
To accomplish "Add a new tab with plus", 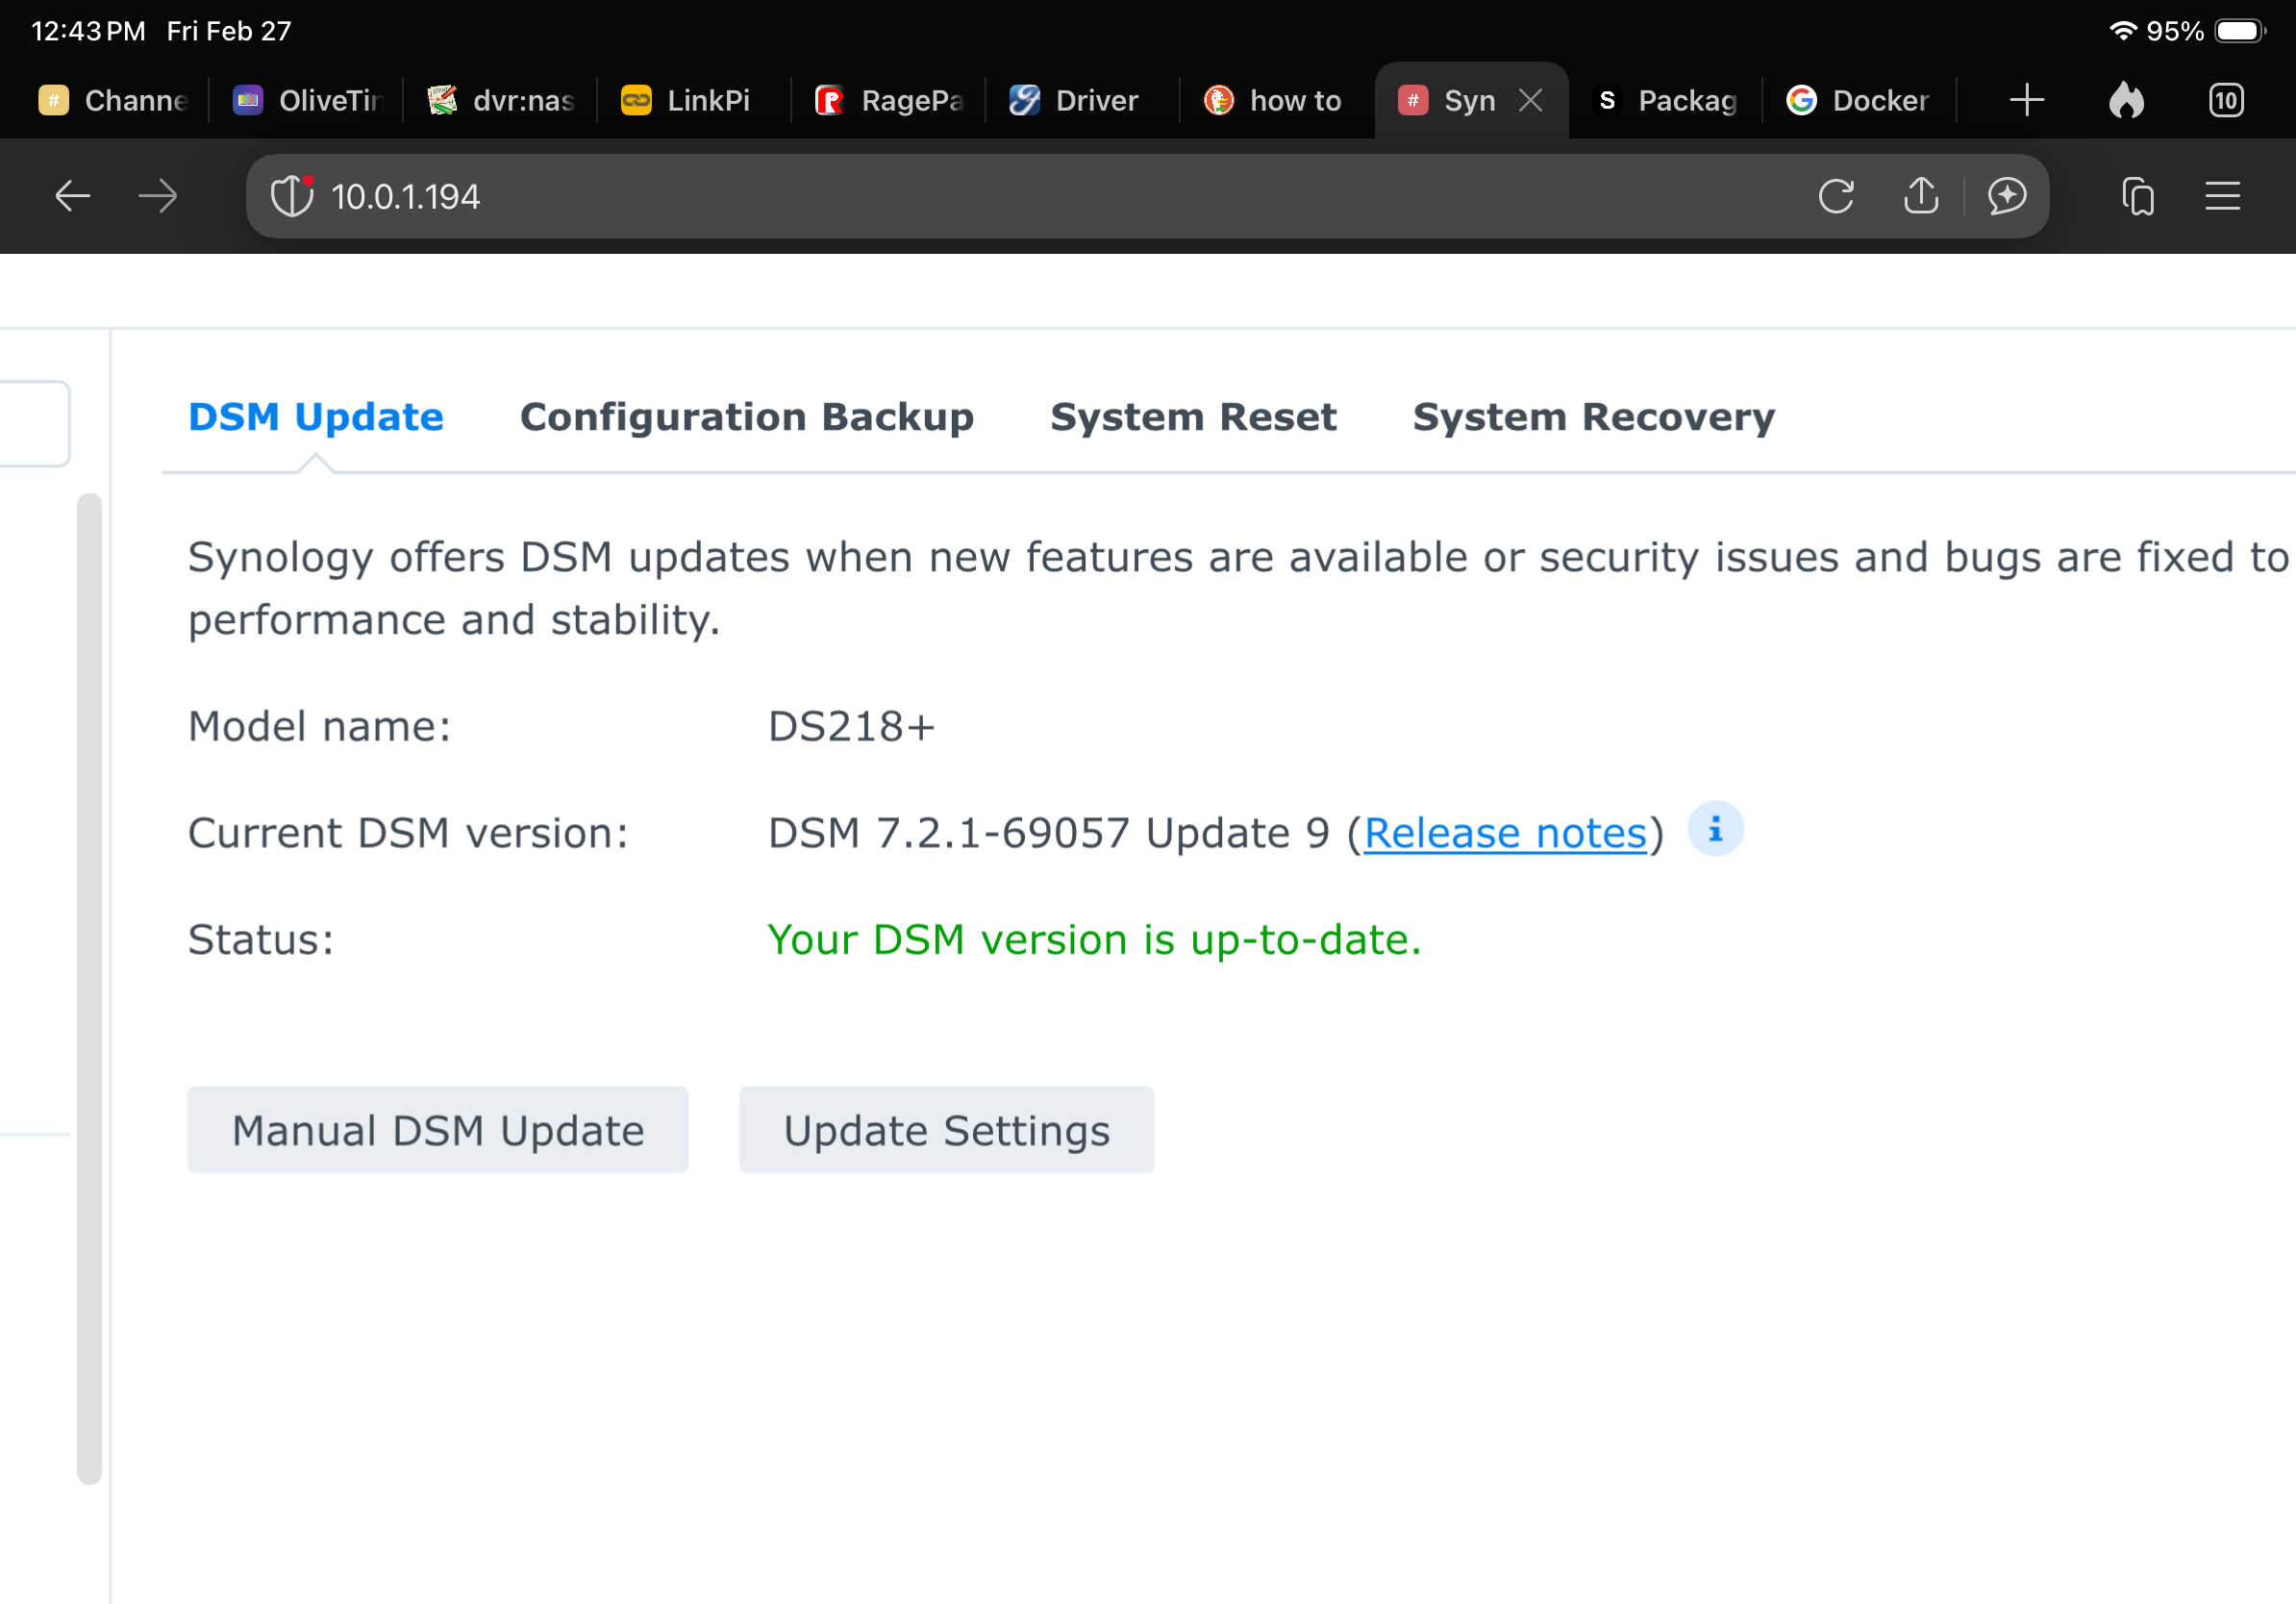I will pyautogui.click(x=2026, y=100).
